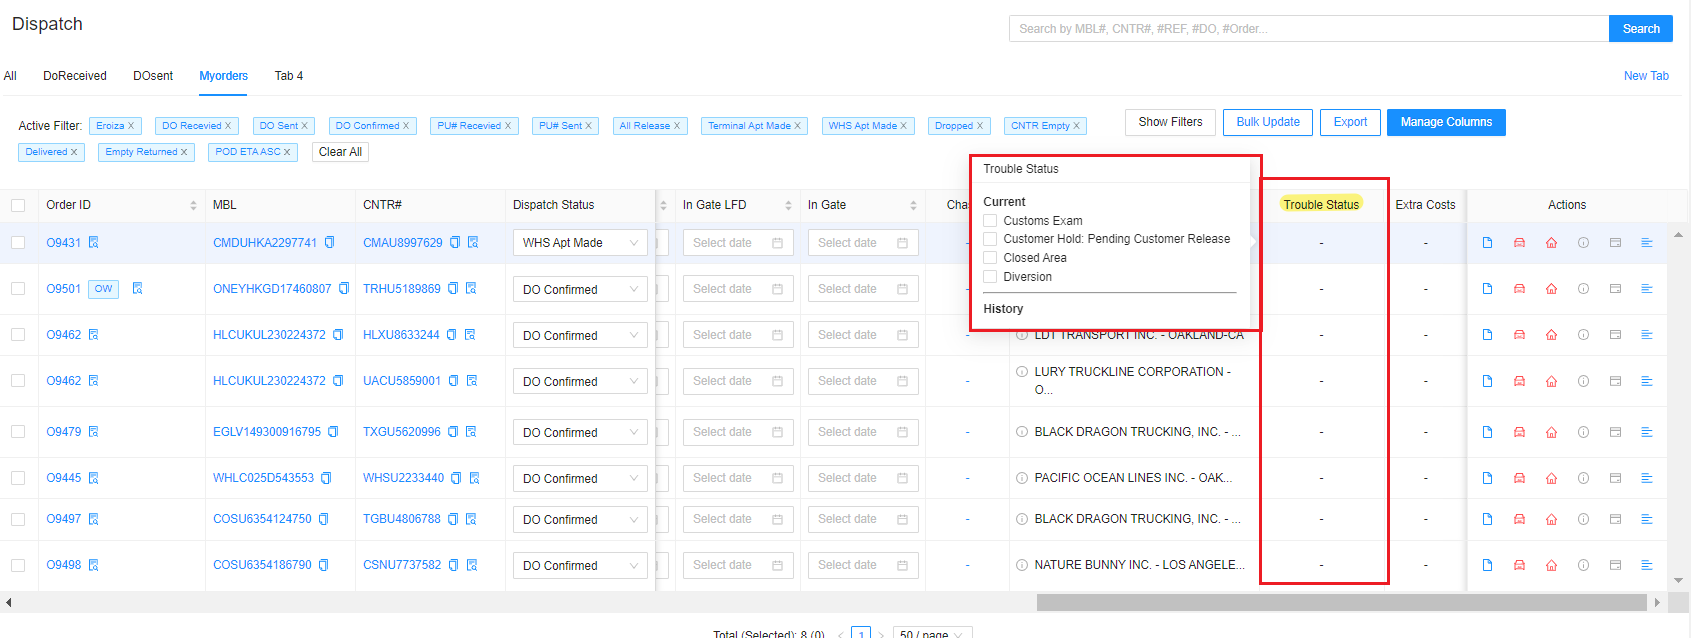Switch to the DoReceived tab
Viewport: 1691px width, 638px height.
pyautogui.click(x=75, y=76)
